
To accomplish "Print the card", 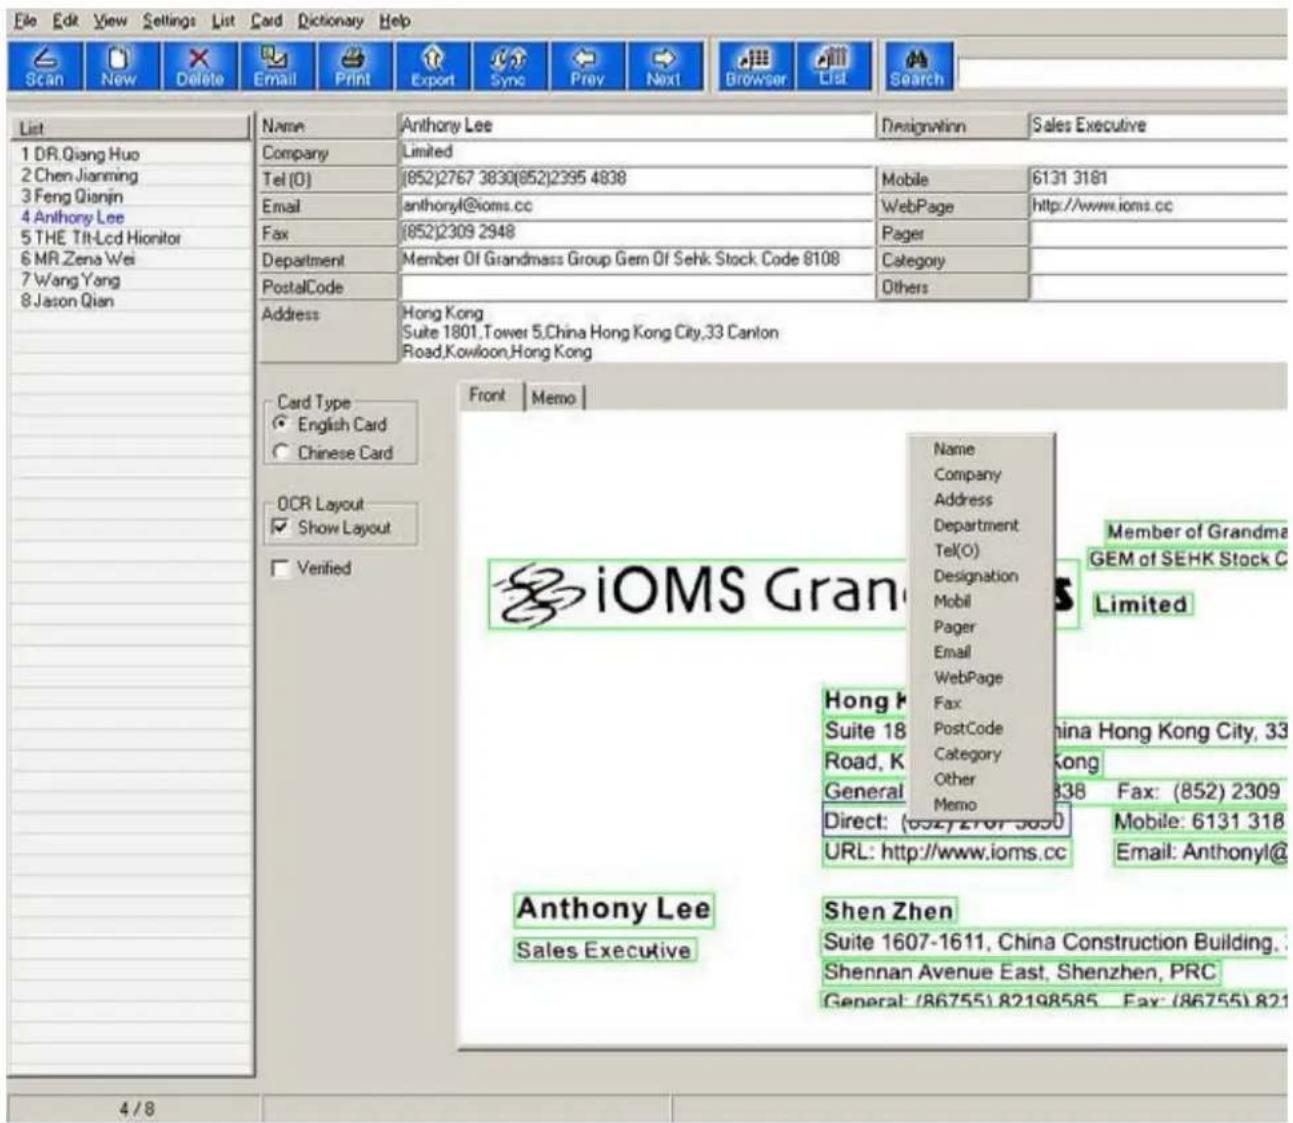I will coord(352,67).
